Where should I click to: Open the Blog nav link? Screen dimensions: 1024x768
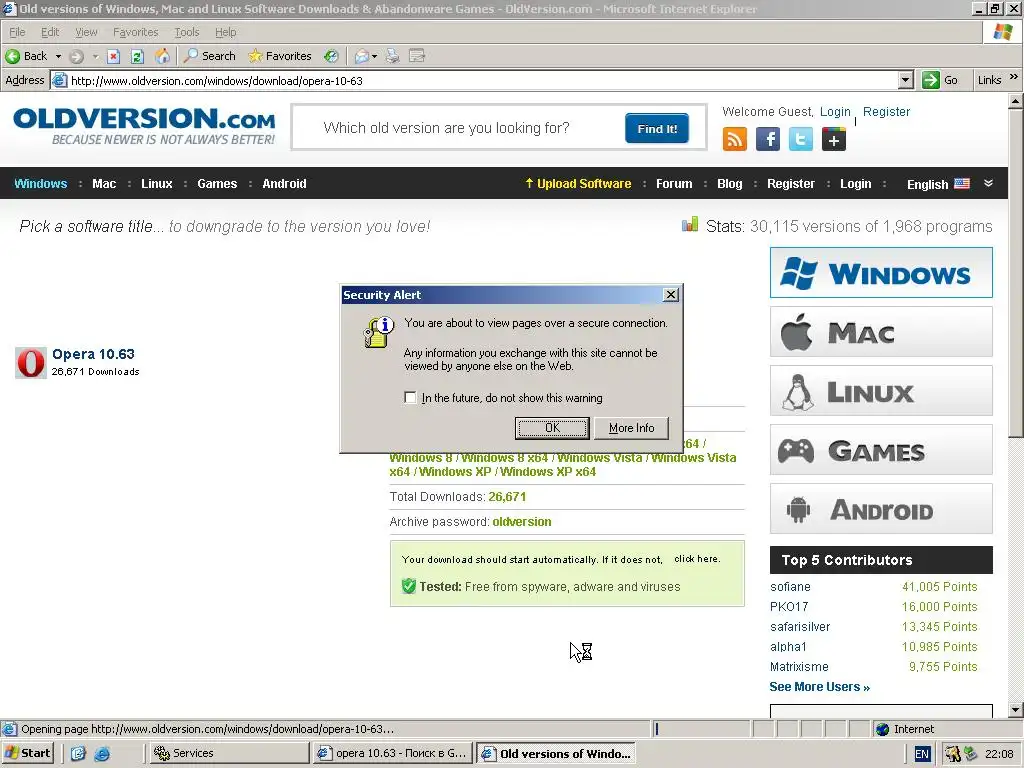[729, 184]
